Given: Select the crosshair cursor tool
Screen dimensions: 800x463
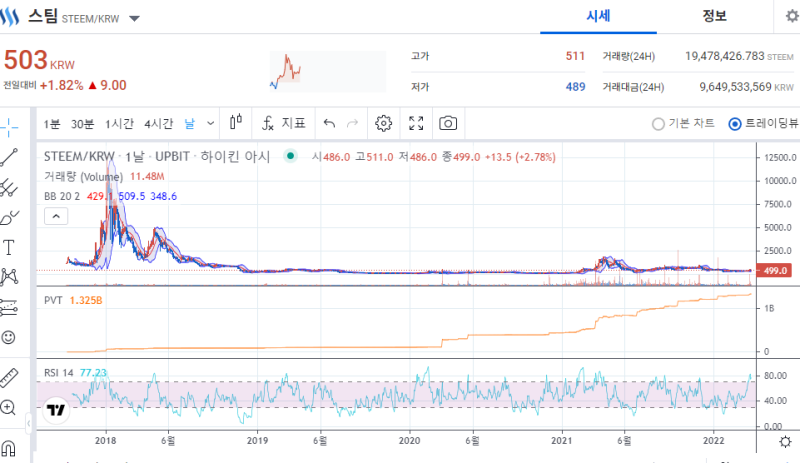Looking at the screenshot, I should click(9, 127).
